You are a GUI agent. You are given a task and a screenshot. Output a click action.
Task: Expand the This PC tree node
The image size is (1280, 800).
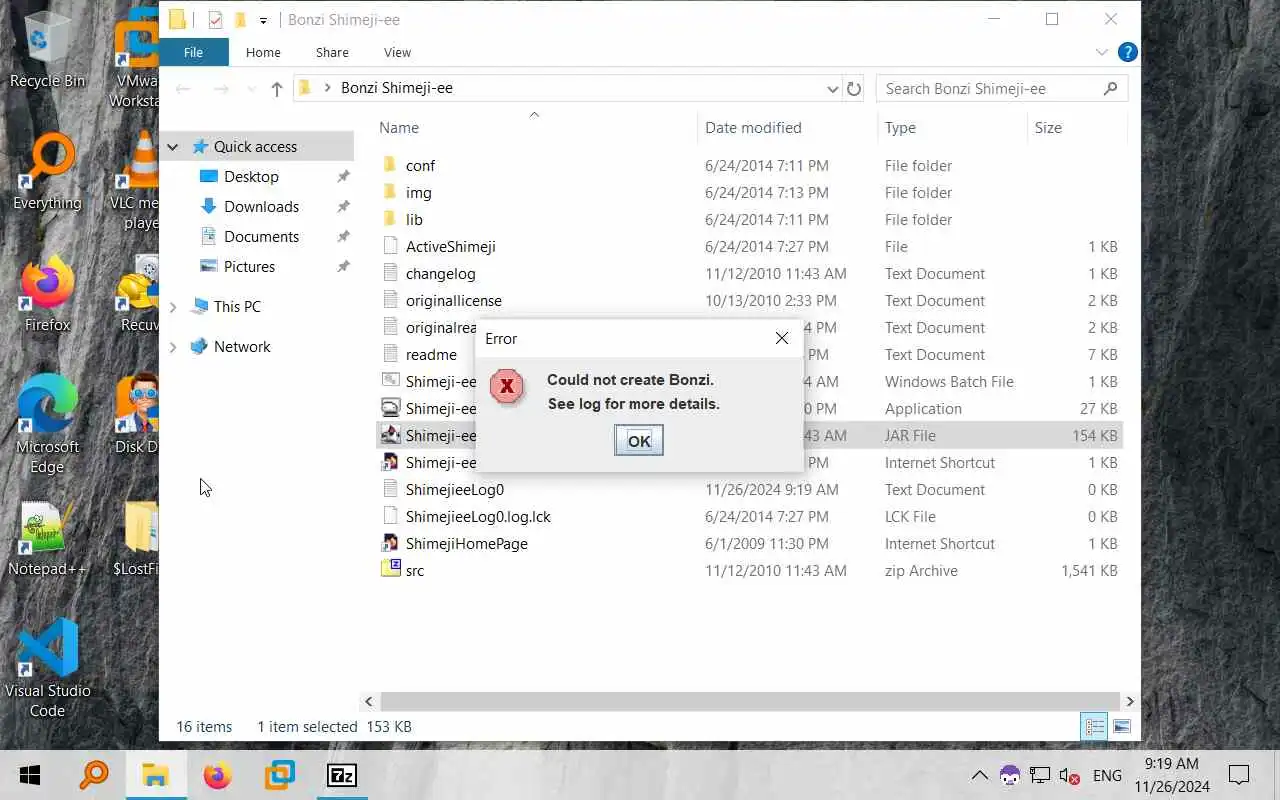[173, 307]
